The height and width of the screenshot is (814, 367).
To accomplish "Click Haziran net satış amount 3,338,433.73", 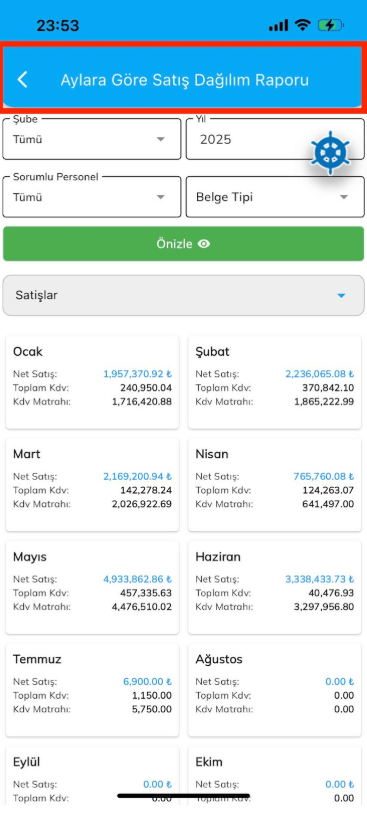I will point(319,579).
